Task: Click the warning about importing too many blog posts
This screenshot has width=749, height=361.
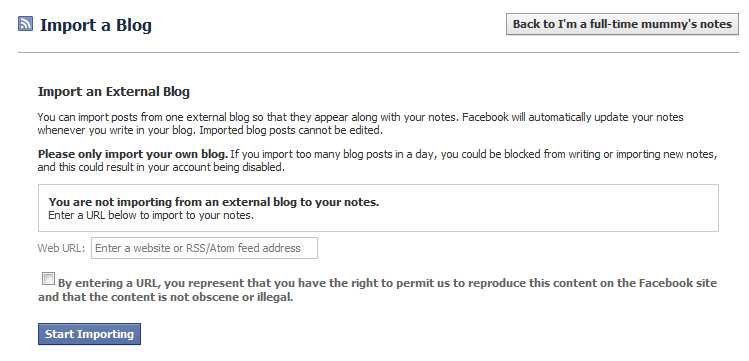Action: 474,155
